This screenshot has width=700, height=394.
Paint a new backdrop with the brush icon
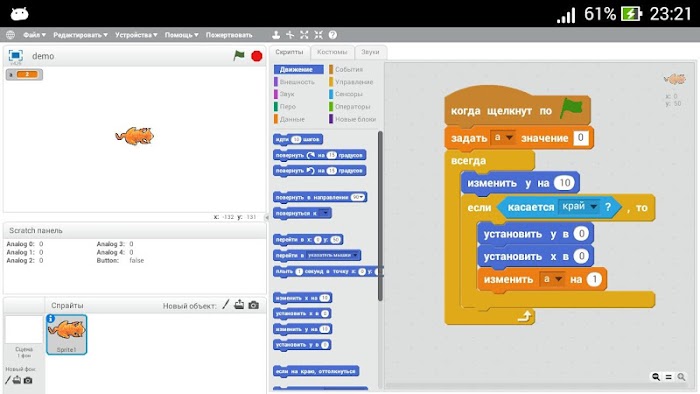pyautogui.click(x=8, y=380)
